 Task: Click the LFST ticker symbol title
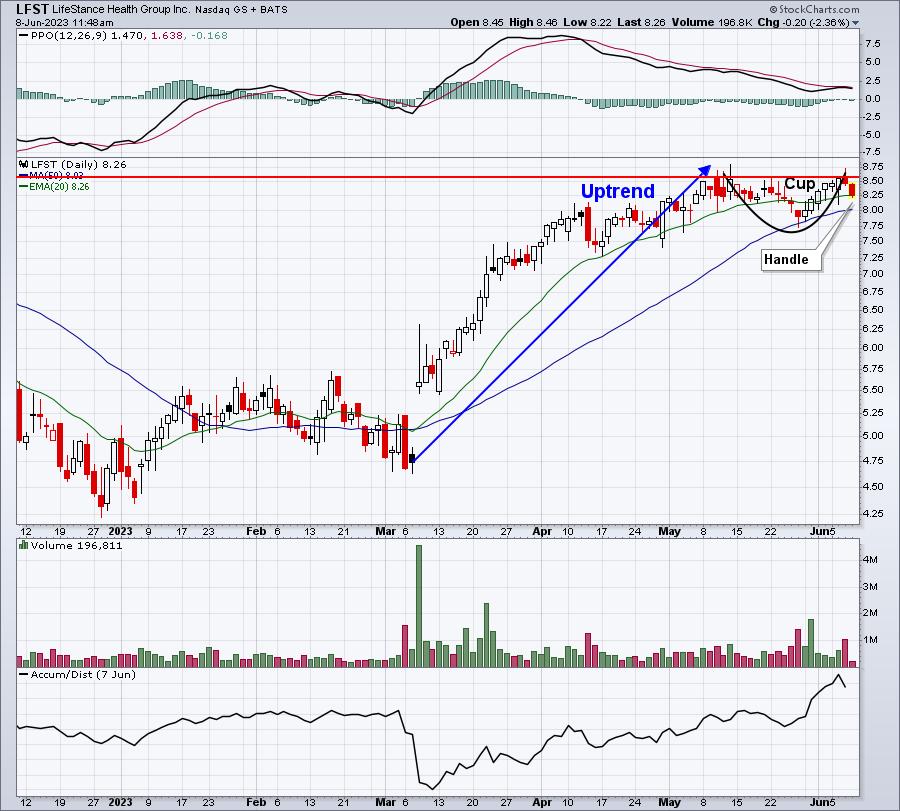tap(32, 9)
